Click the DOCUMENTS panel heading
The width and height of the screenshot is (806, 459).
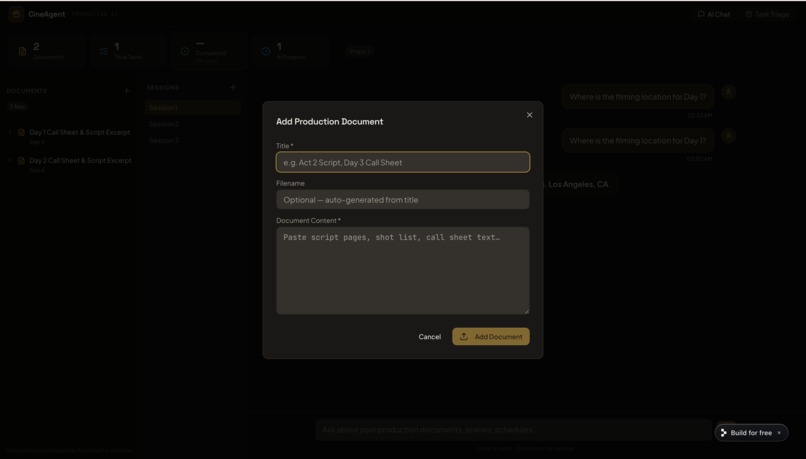(x=27, y=91)
